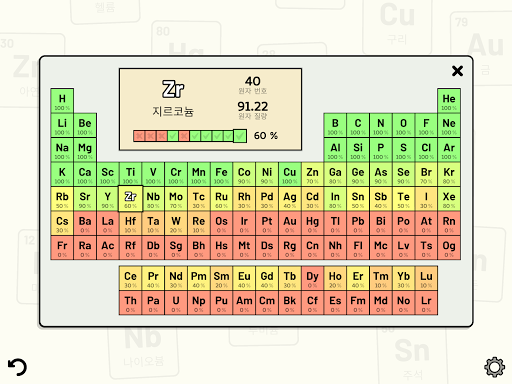
Task: Open the settings gear icon
Action: [x=494, y=367]
